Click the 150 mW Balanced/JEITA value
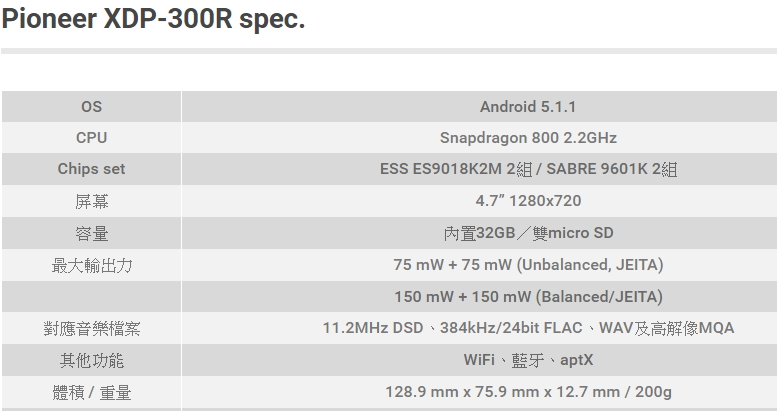Screen dimensions: 777x411 click(528, 296)
